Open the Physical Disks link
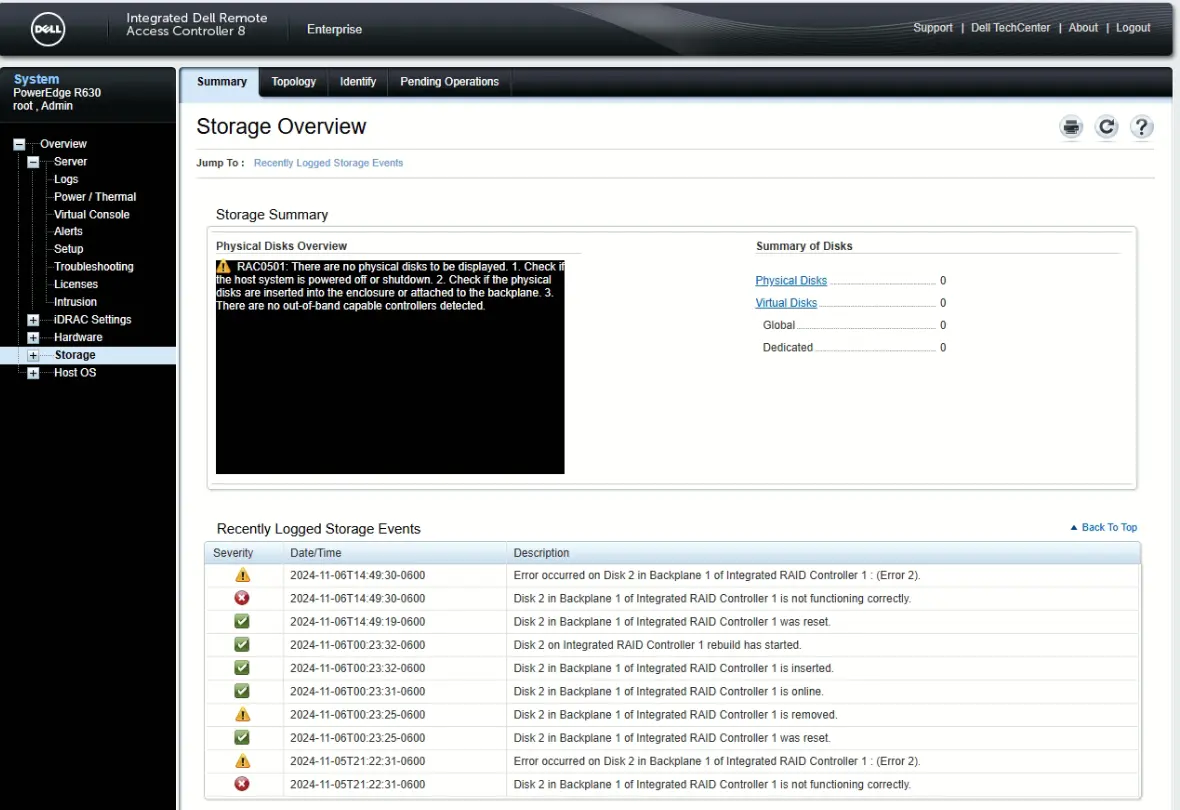 click(x=791, y=281)
